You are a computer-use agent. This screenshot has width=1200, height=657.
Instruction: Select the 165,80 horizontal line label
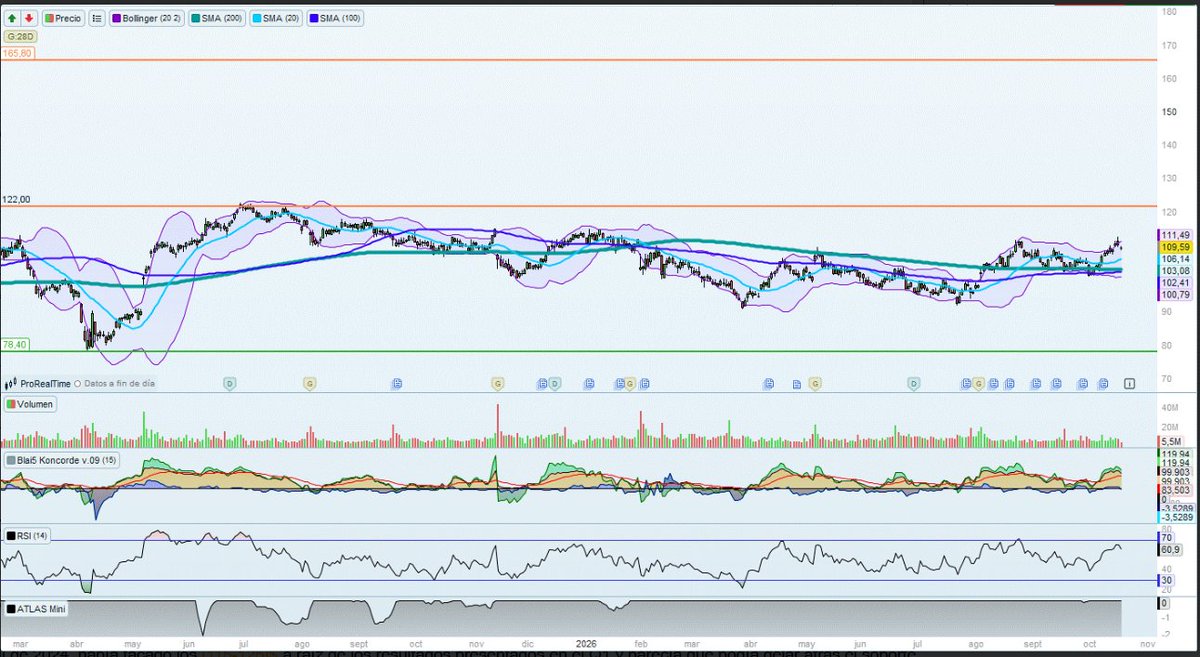pos(17,52)
